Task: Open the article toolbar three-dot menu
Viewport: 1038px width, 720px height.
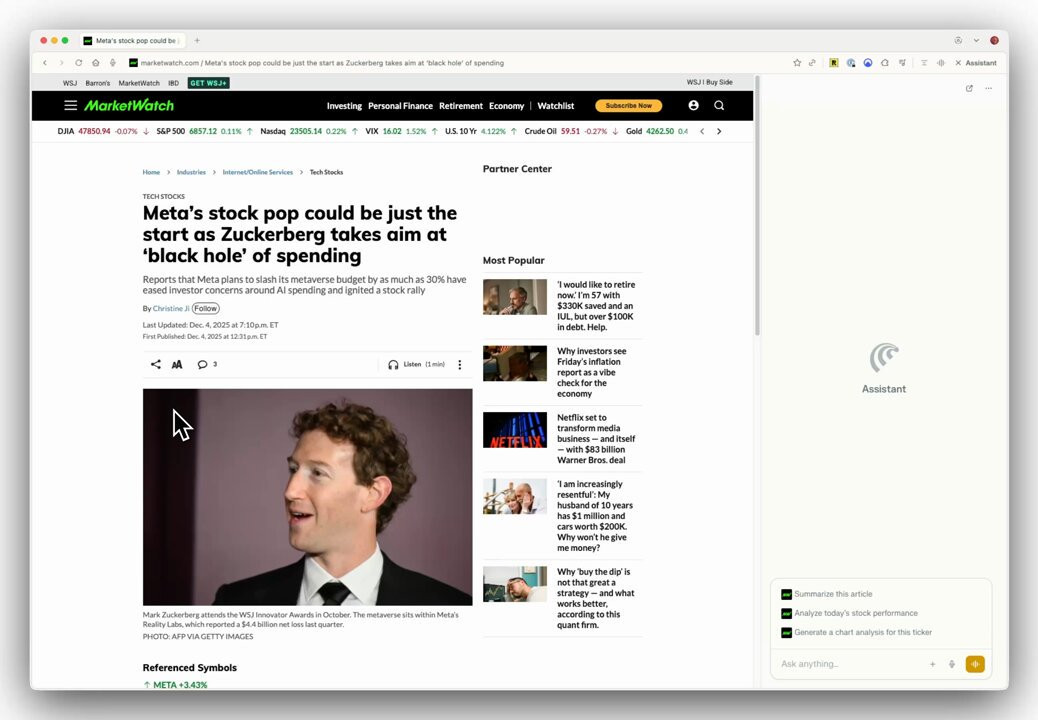Action: coord(459,365)
